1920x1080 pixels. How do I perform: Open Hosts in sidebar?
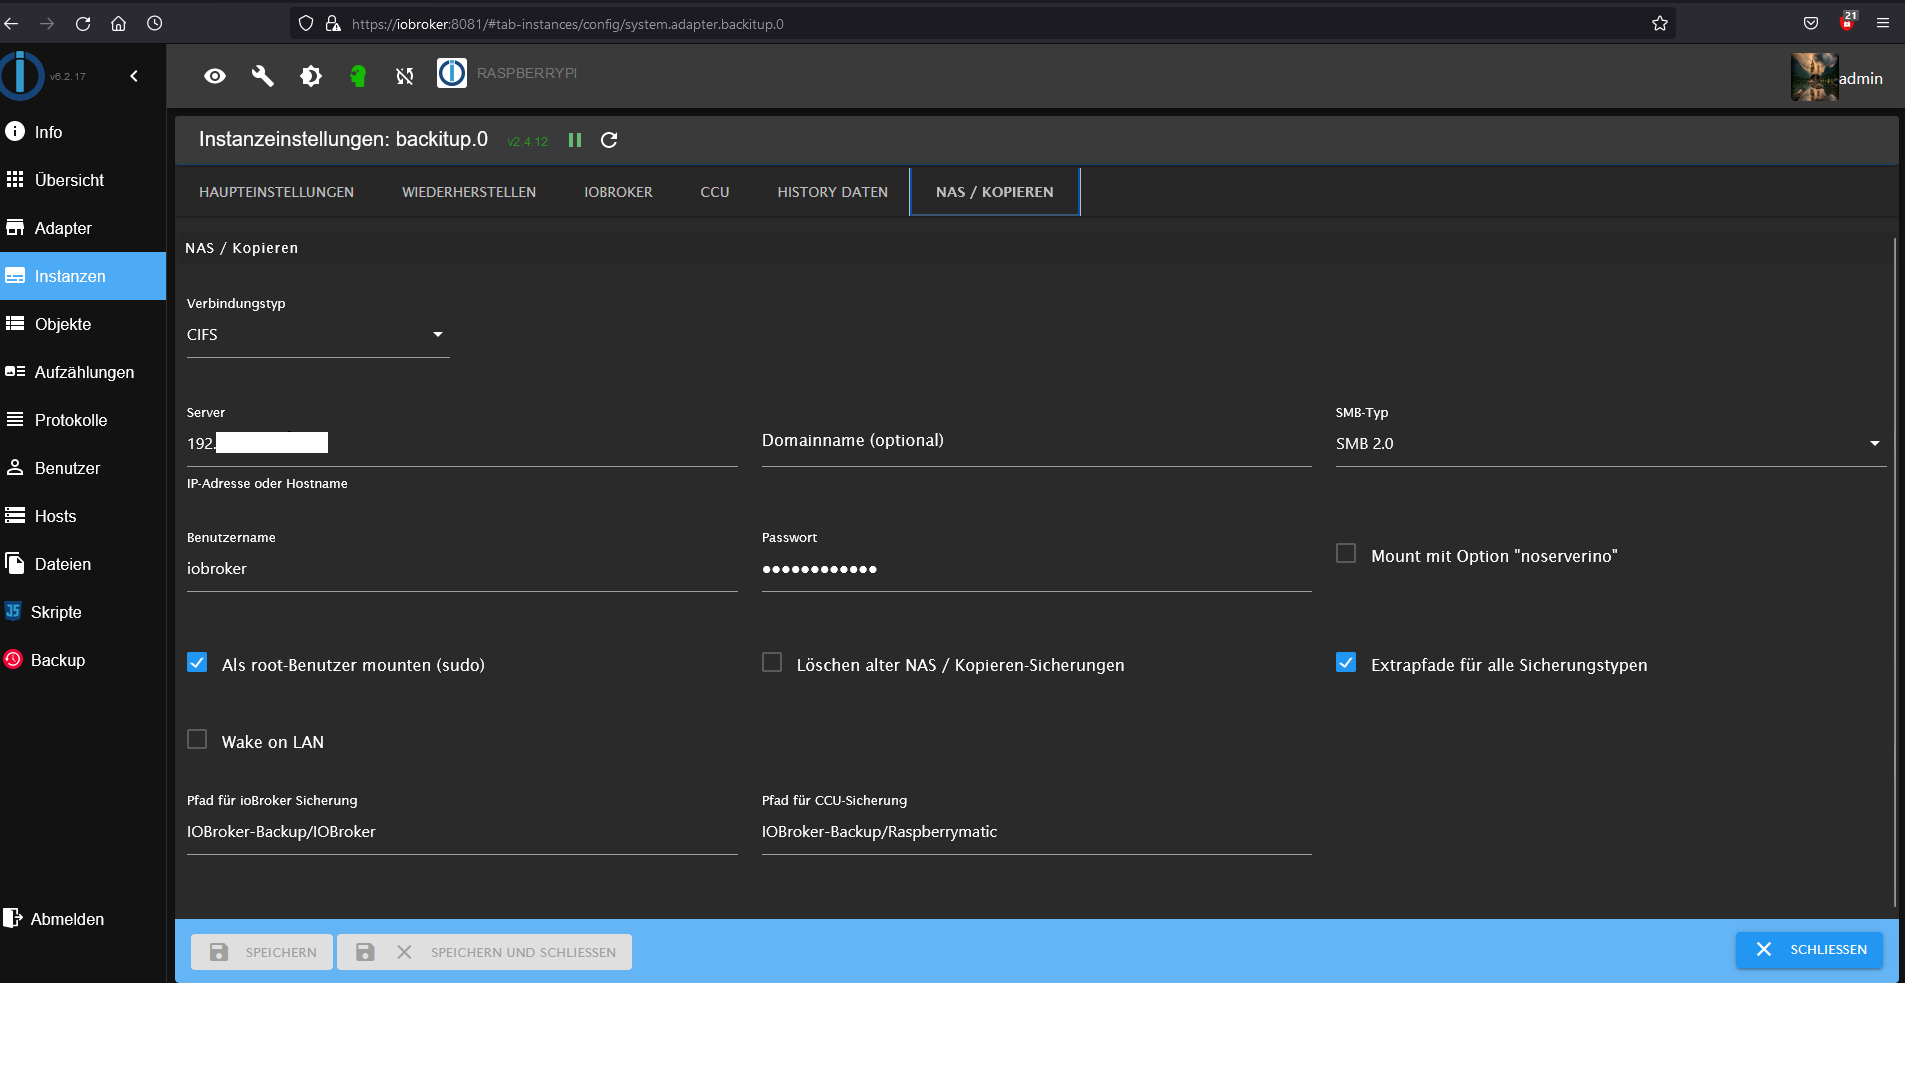pos(83,516)
